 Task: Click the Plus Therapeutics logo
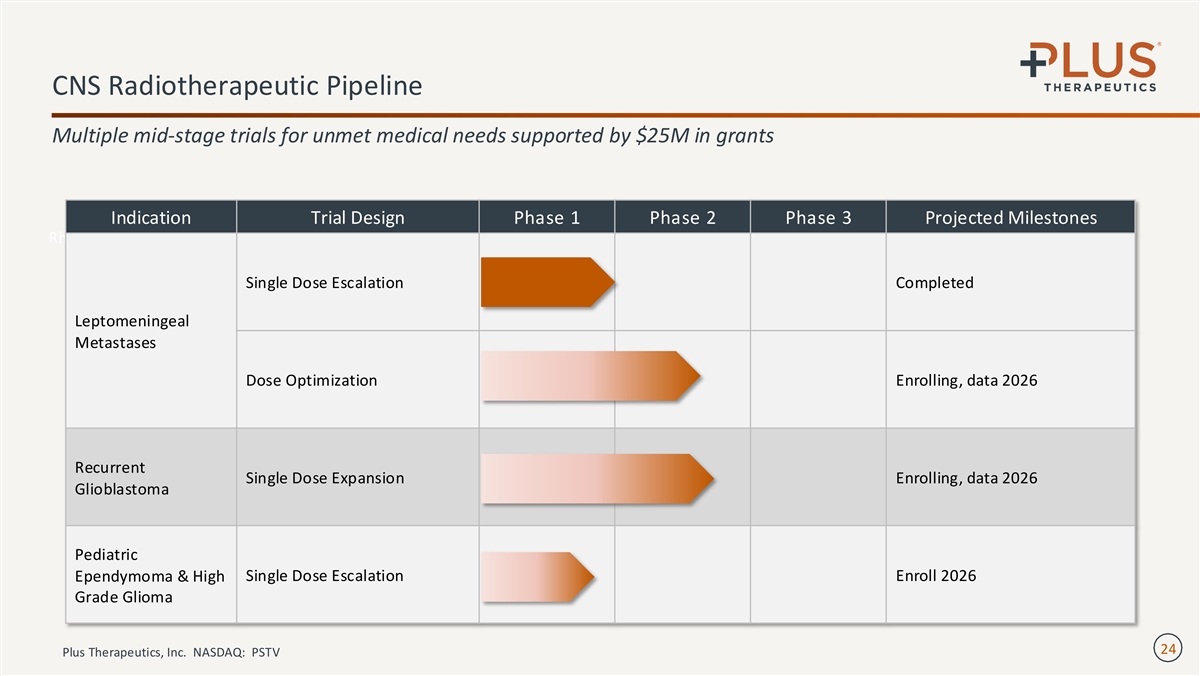pyautogui.click(x=1089, y=66)
